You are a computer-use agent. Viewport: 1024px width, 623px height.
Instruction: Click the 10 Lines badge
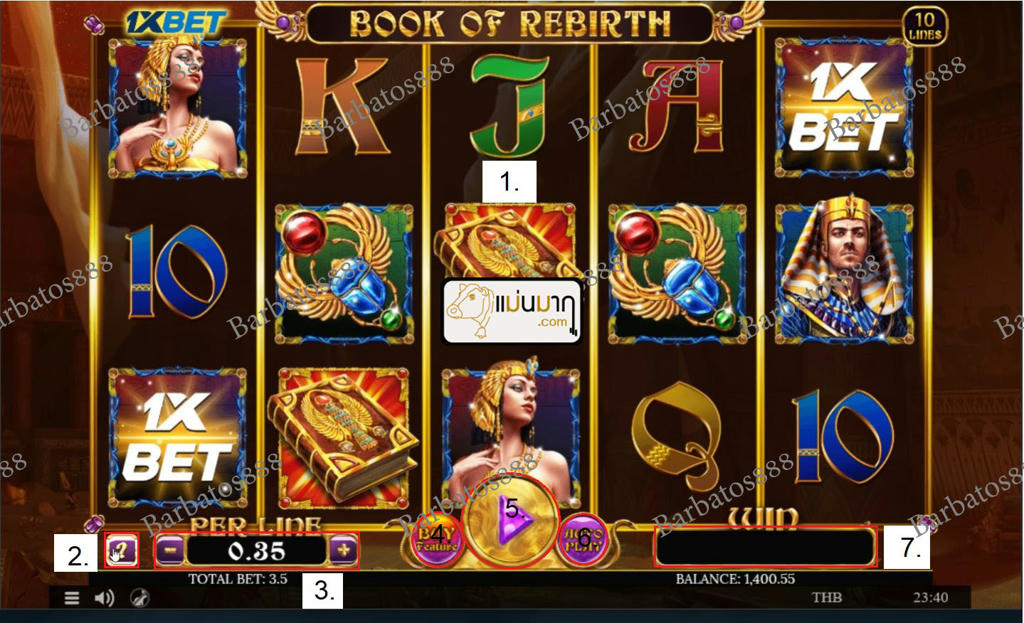click(x=924, y=26)
